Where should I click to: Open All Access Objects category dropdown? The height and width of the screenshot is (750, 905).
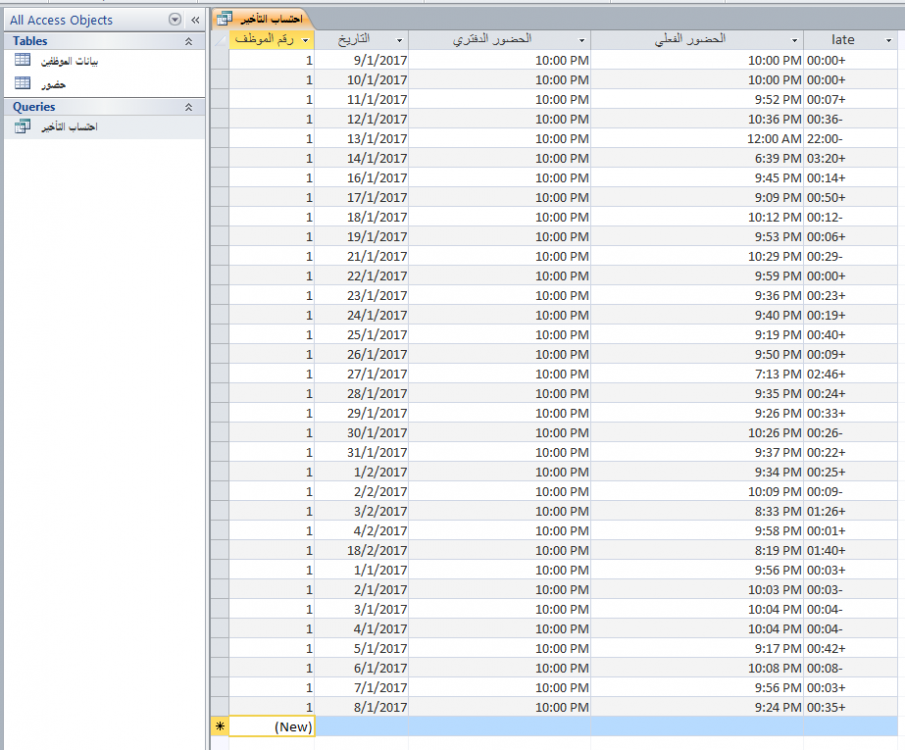(x=175, y=20)
